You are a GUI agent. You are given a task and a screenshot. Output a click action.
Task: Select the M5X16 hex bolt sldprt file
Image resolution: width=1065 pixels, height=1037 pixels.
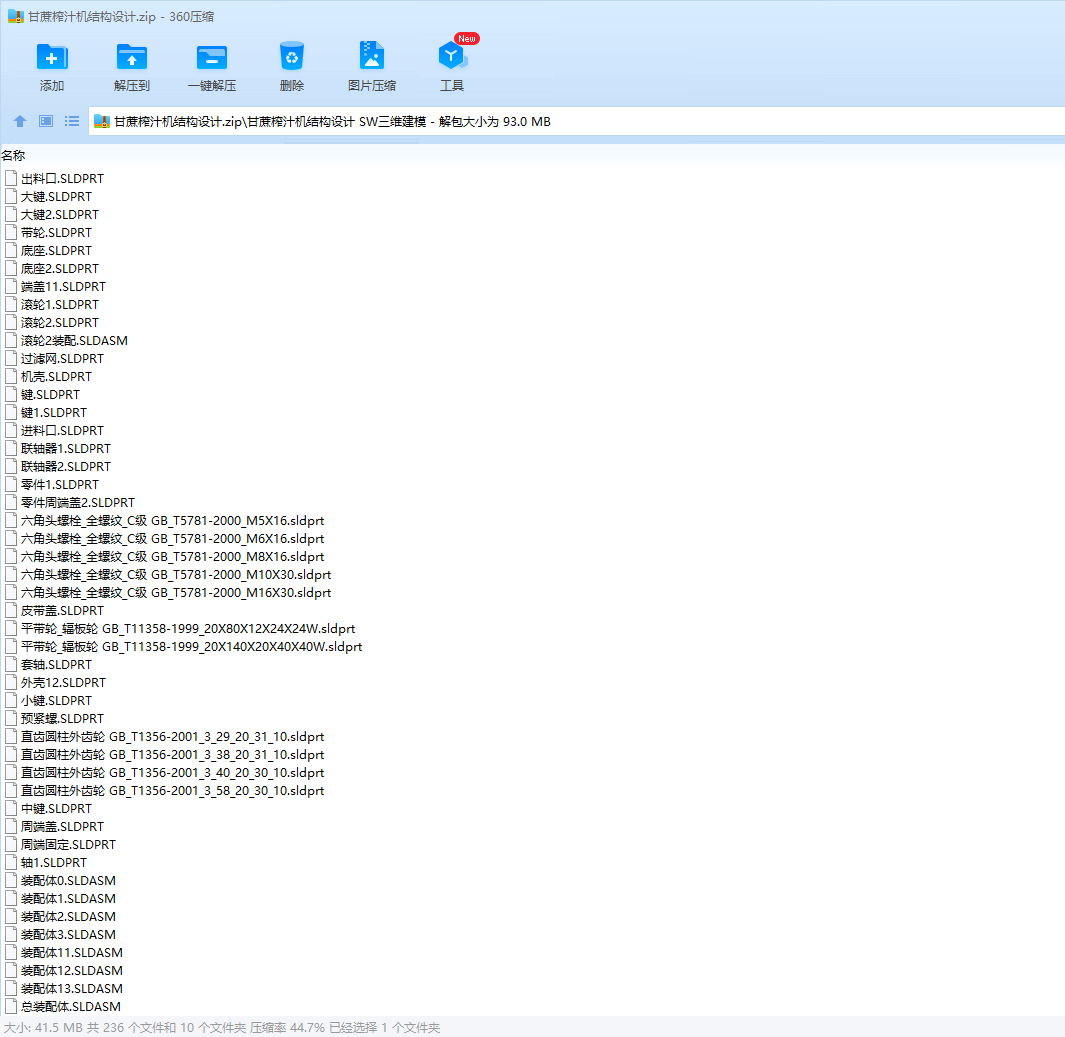173,520
